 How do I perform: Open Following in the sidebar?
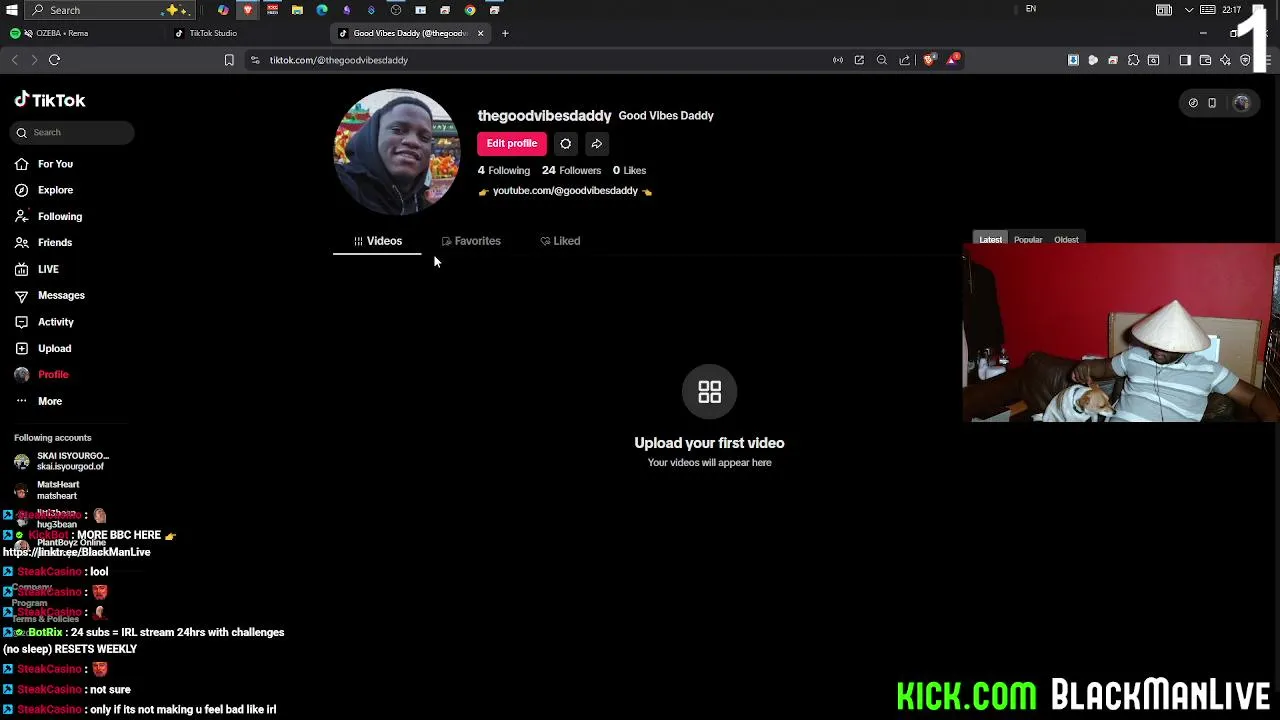(48, 216)
